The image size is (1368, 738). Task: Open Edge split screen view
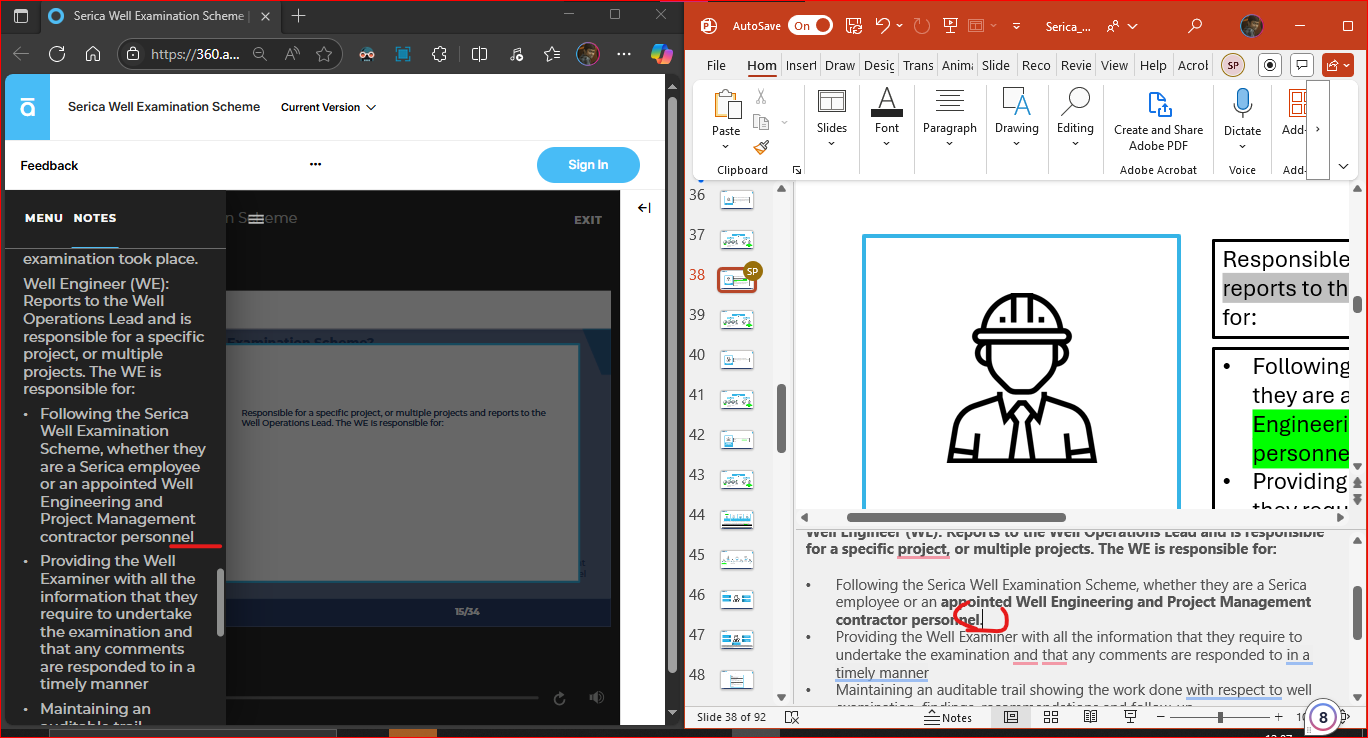click(479, 54)
